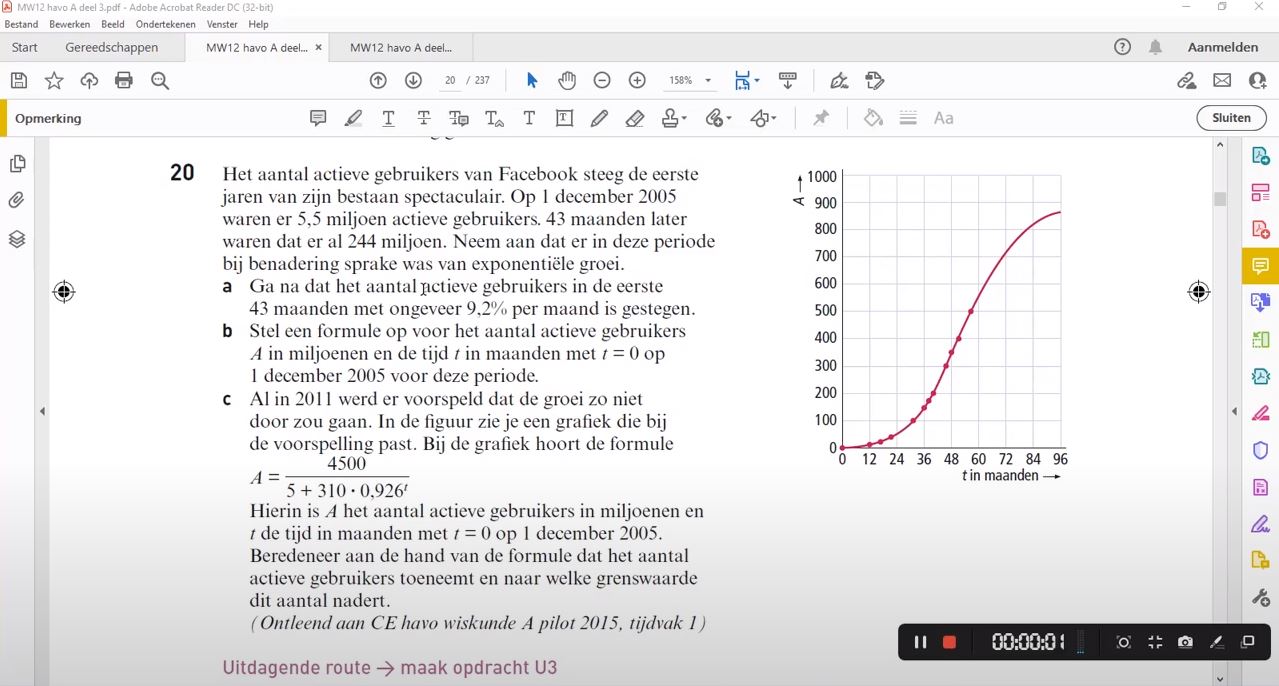Add document to favorites with star icon
This screenshot has width=1279, height=686.
click(x=54, y=81)
